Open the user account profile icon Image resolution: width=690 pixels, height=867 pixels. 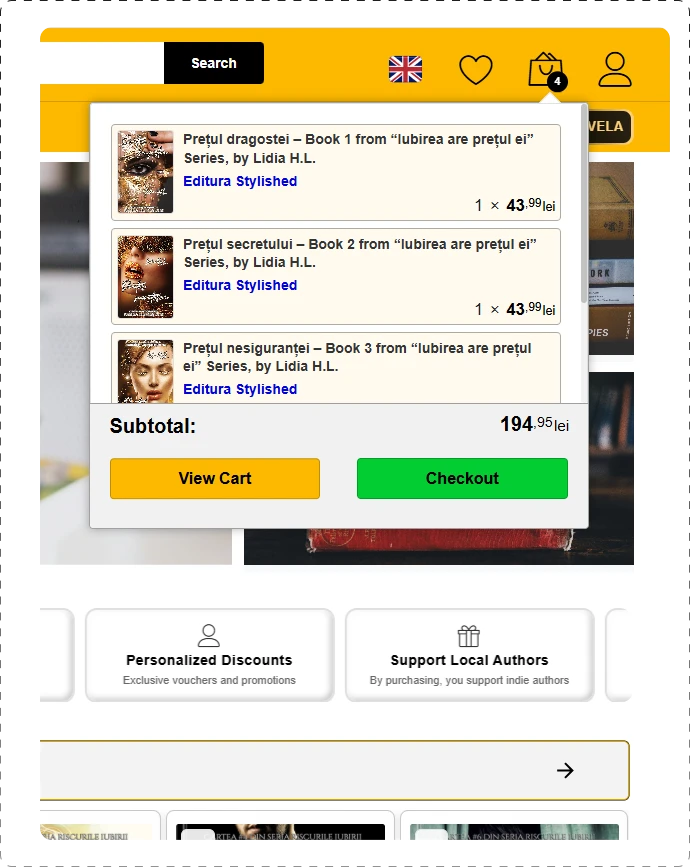click(615, 70)
